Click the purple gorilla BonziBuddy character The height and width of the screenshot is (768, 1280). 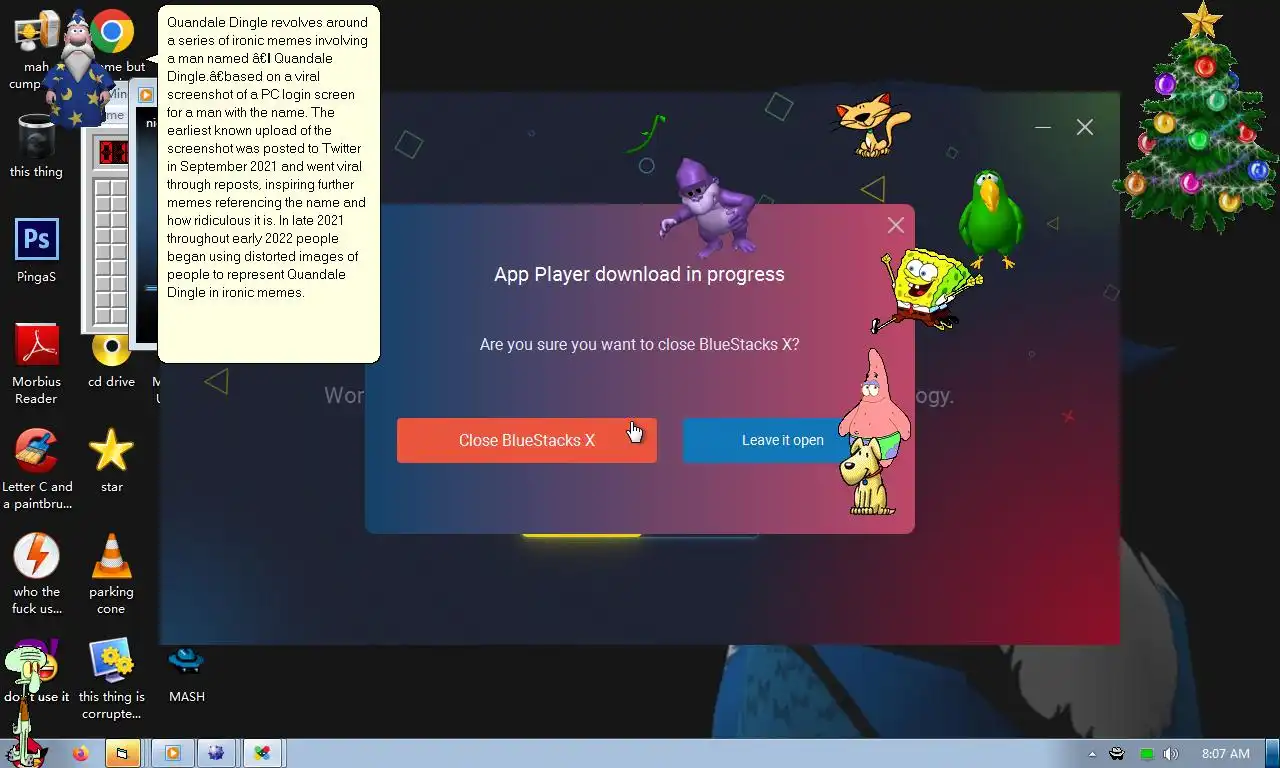coord(709,208)
